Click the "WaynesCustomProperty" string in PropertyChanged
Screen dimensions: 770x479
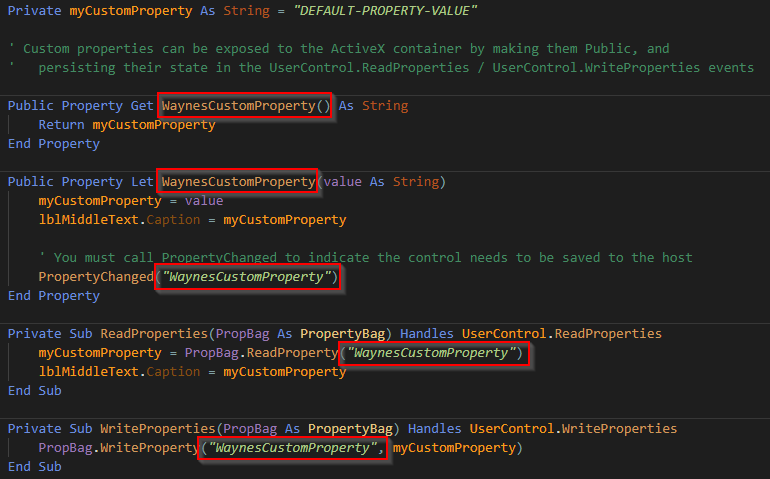[x=247, y=277]
